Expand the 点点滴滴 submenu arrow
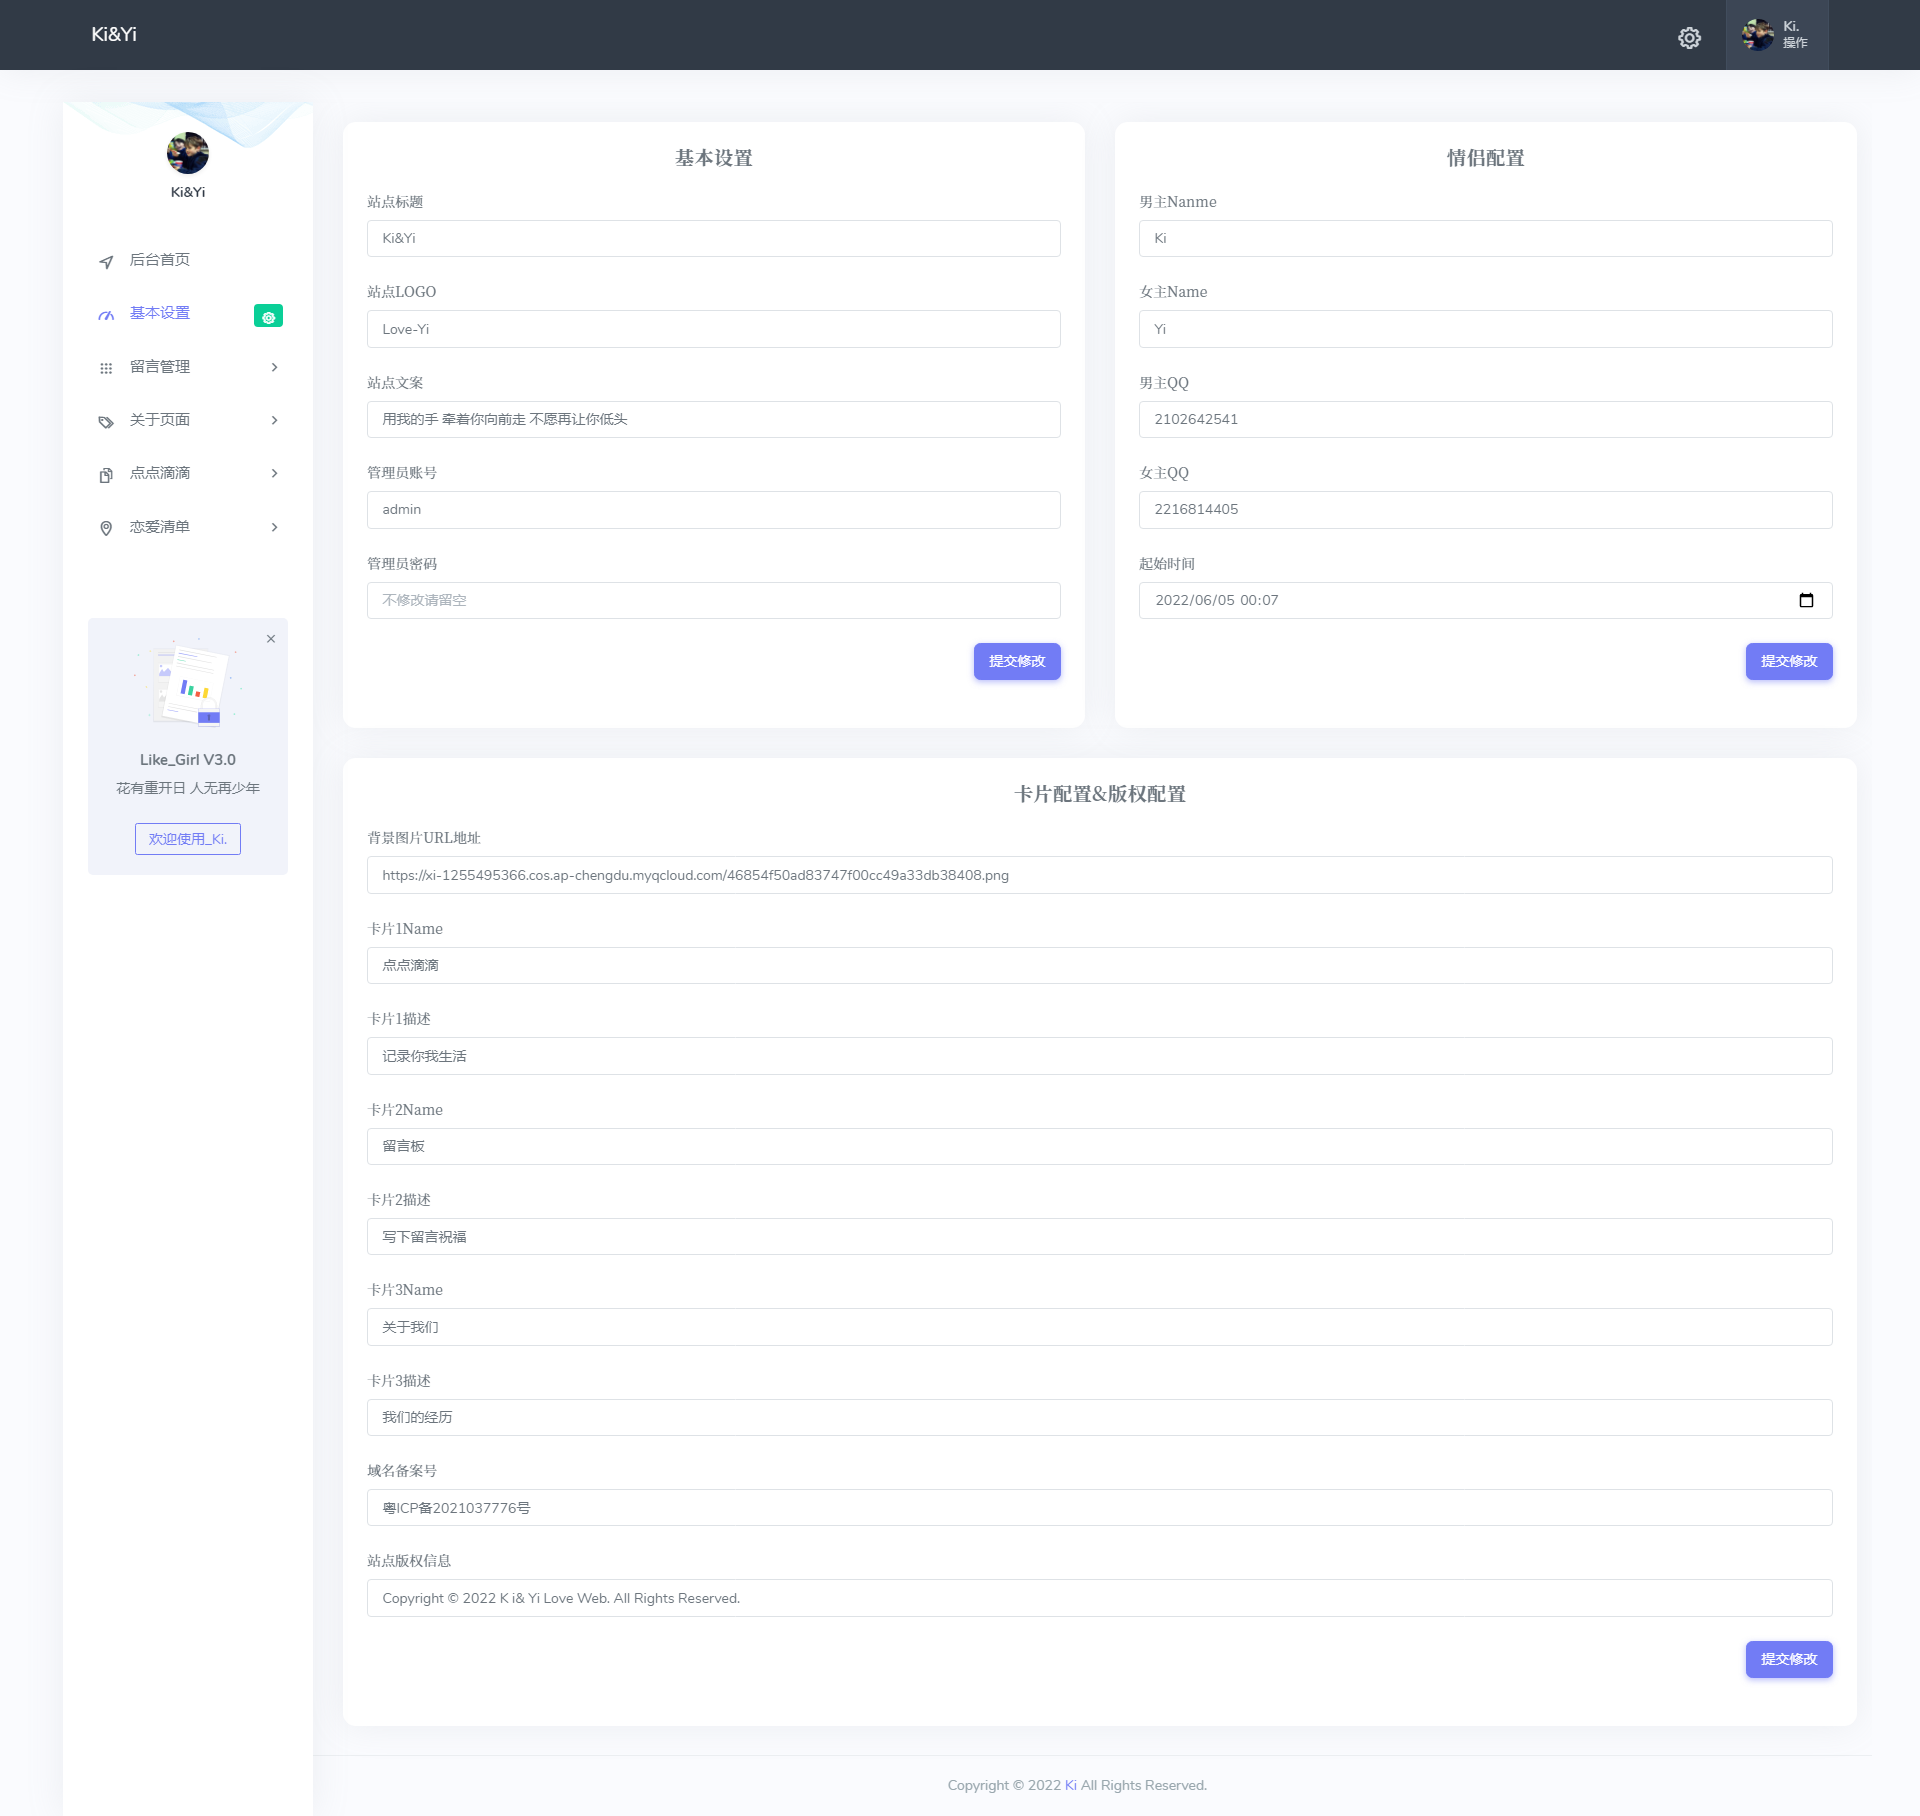The width and height of the screenshot is (1920, 1816). click(275, 473)
